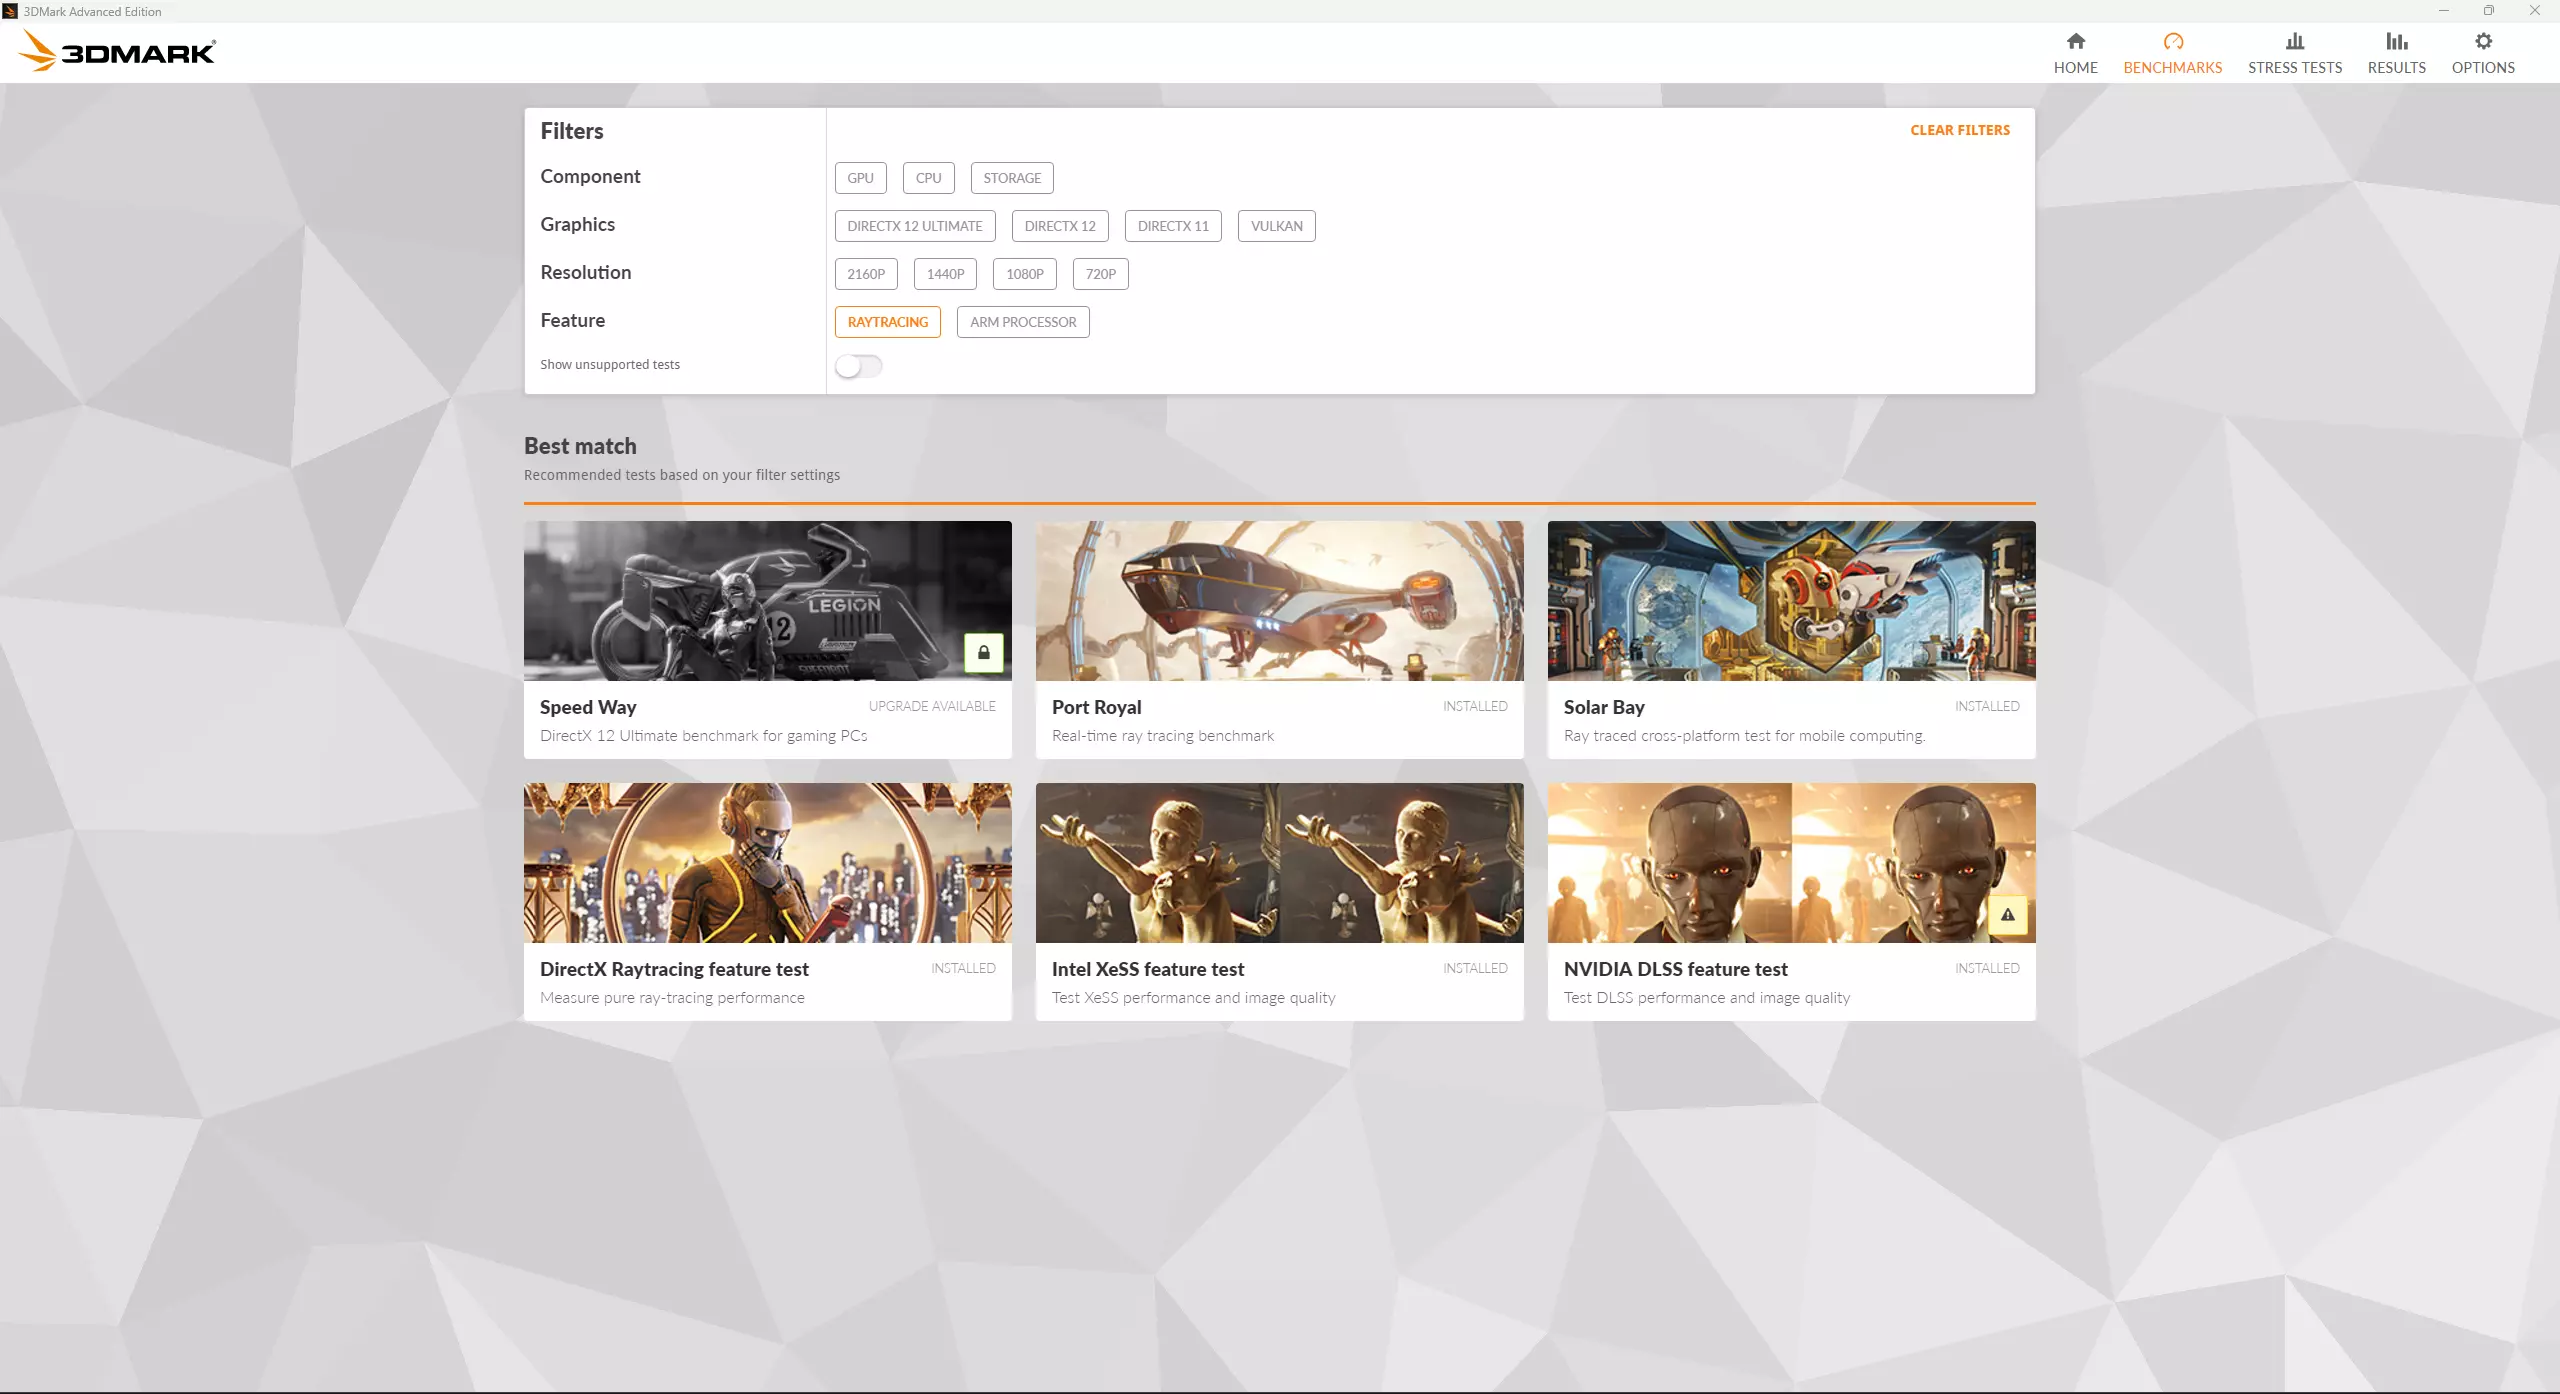The height and width of the screenshot is (1394, 2560).
Task: Restore down the 3DMark window
Action: coord(2489,11)
